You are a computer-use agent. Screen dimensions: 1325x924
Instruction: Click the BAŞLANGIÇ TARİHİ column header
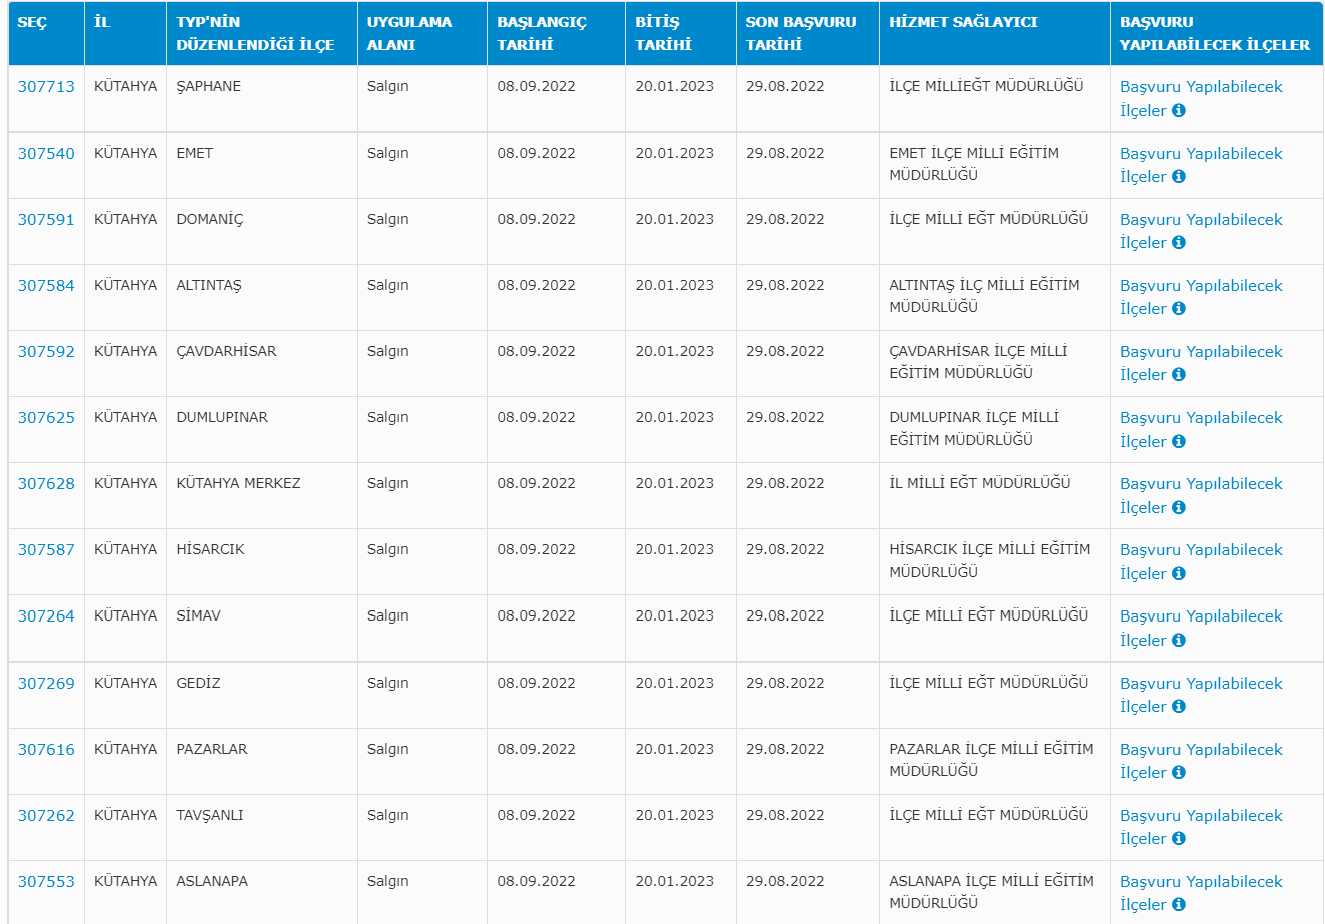[x=542, y=33]
